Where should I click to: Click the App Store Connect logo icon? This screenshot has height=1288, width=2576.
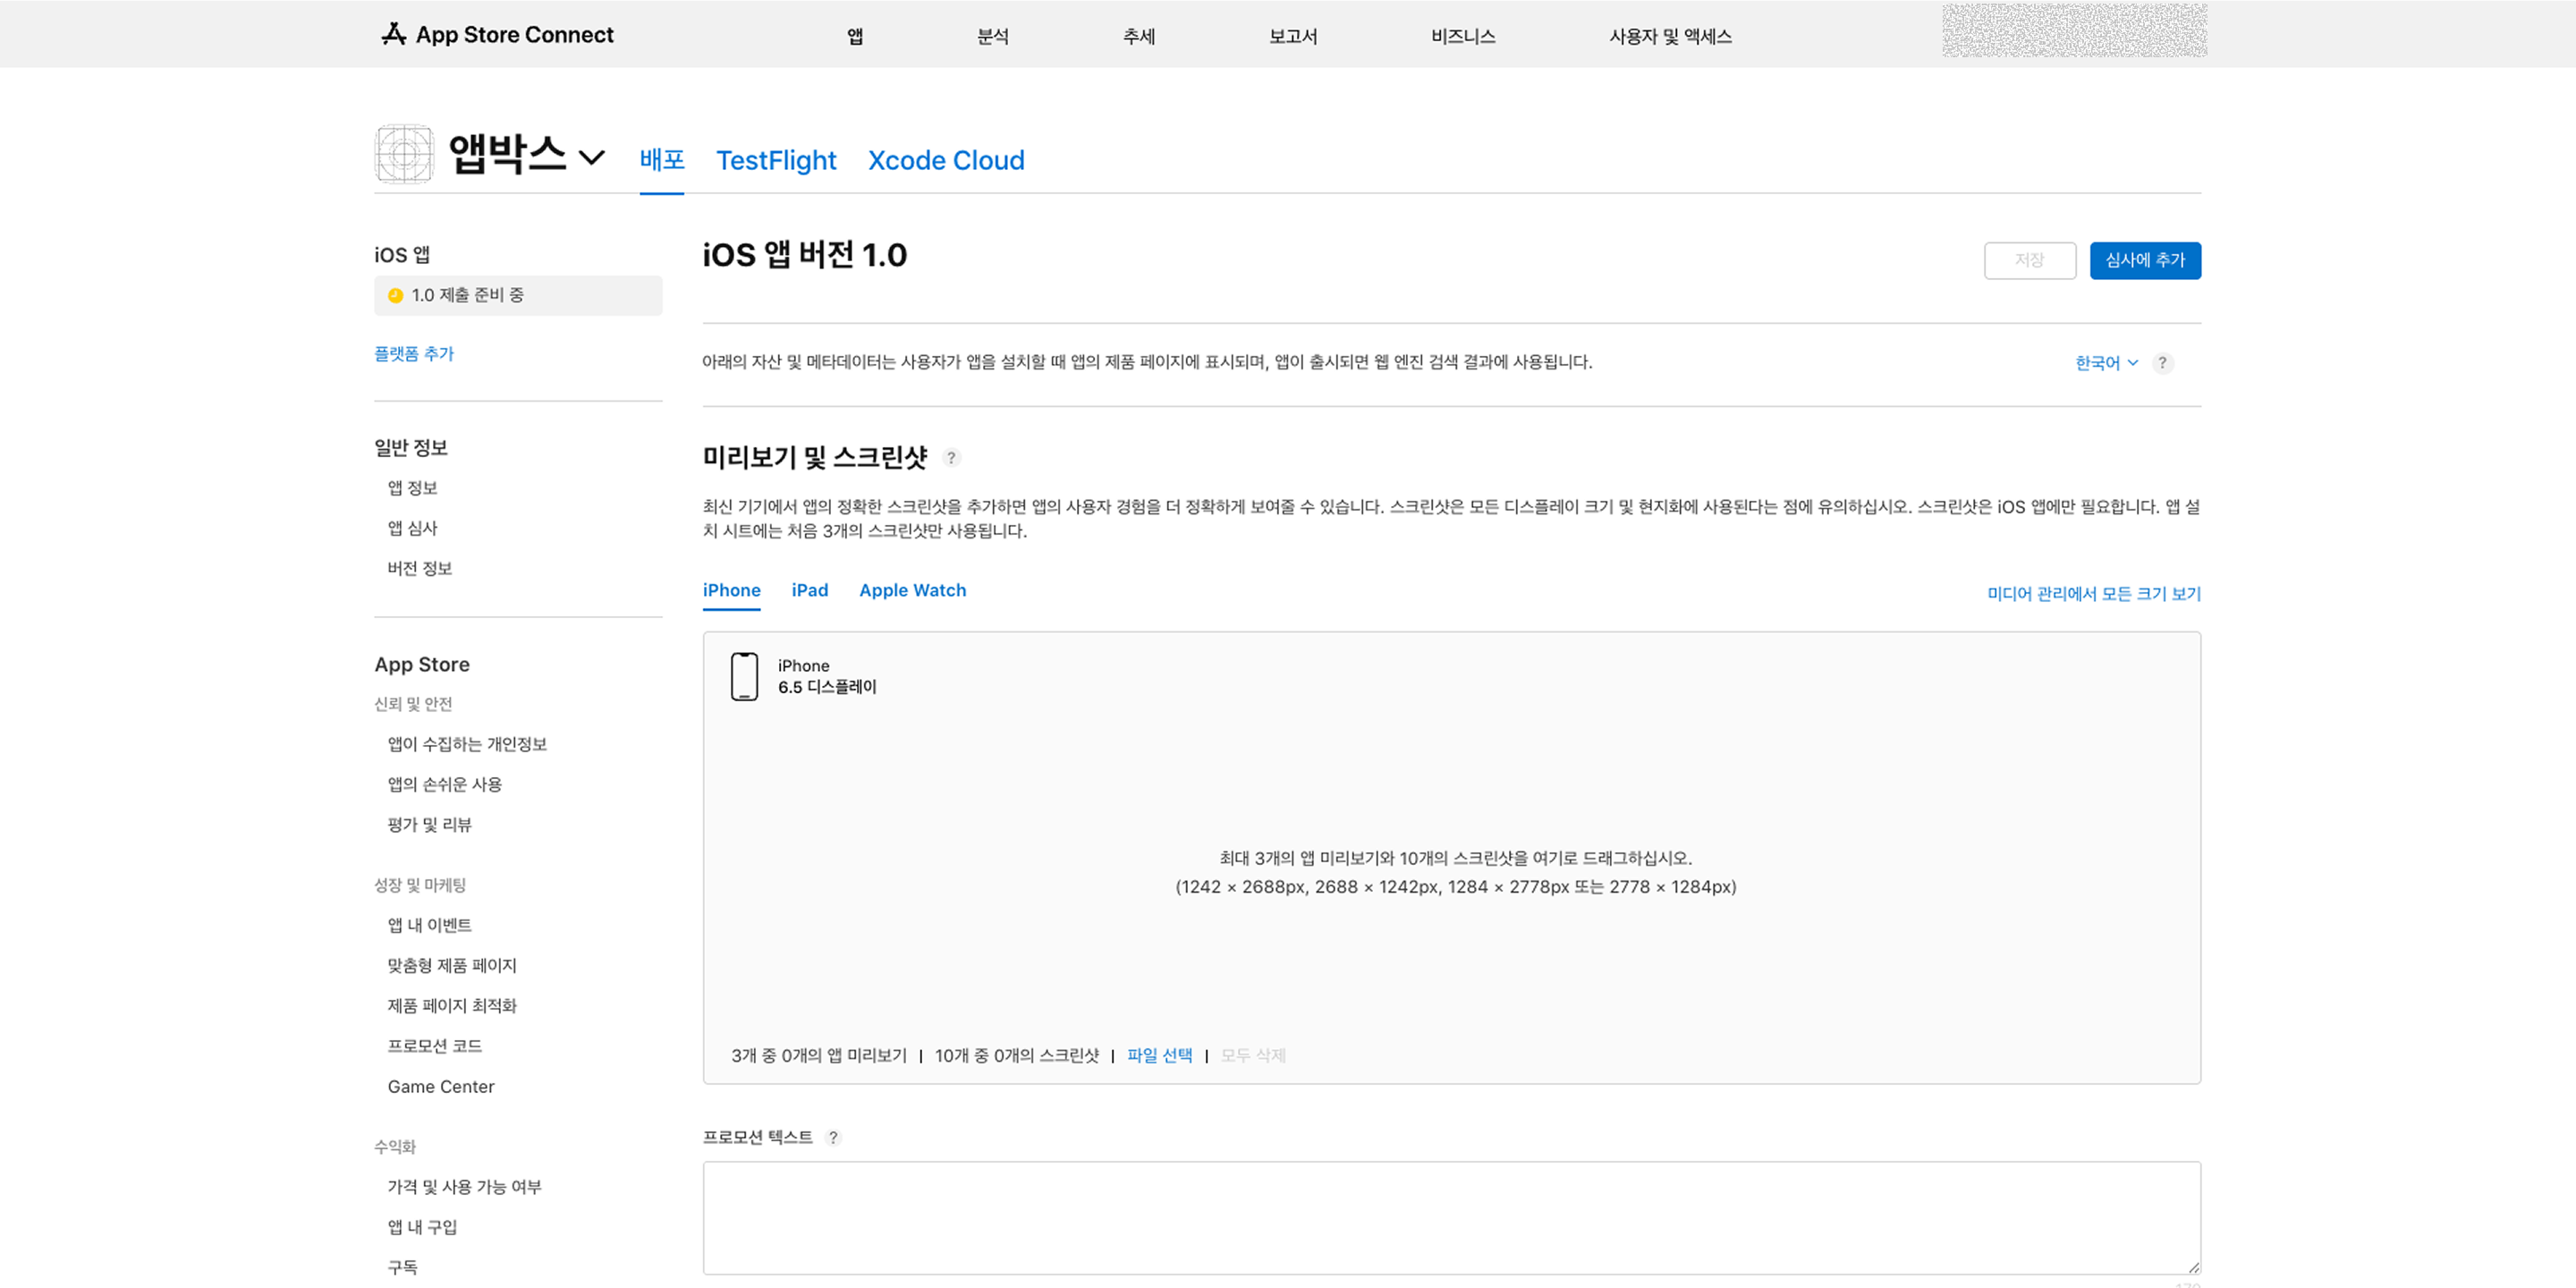[393, 34]
